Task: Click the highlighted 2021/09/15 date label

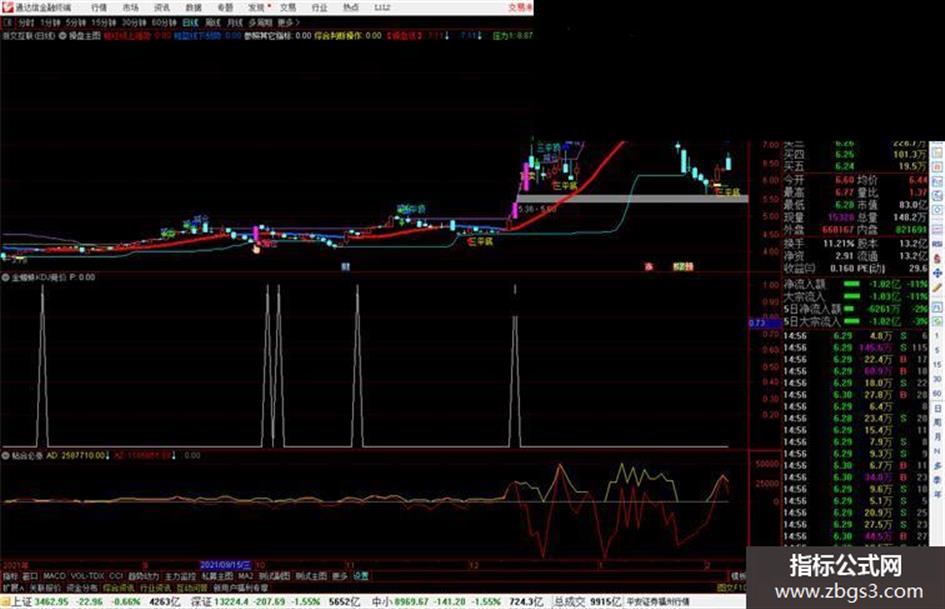Action: point(225,565)
